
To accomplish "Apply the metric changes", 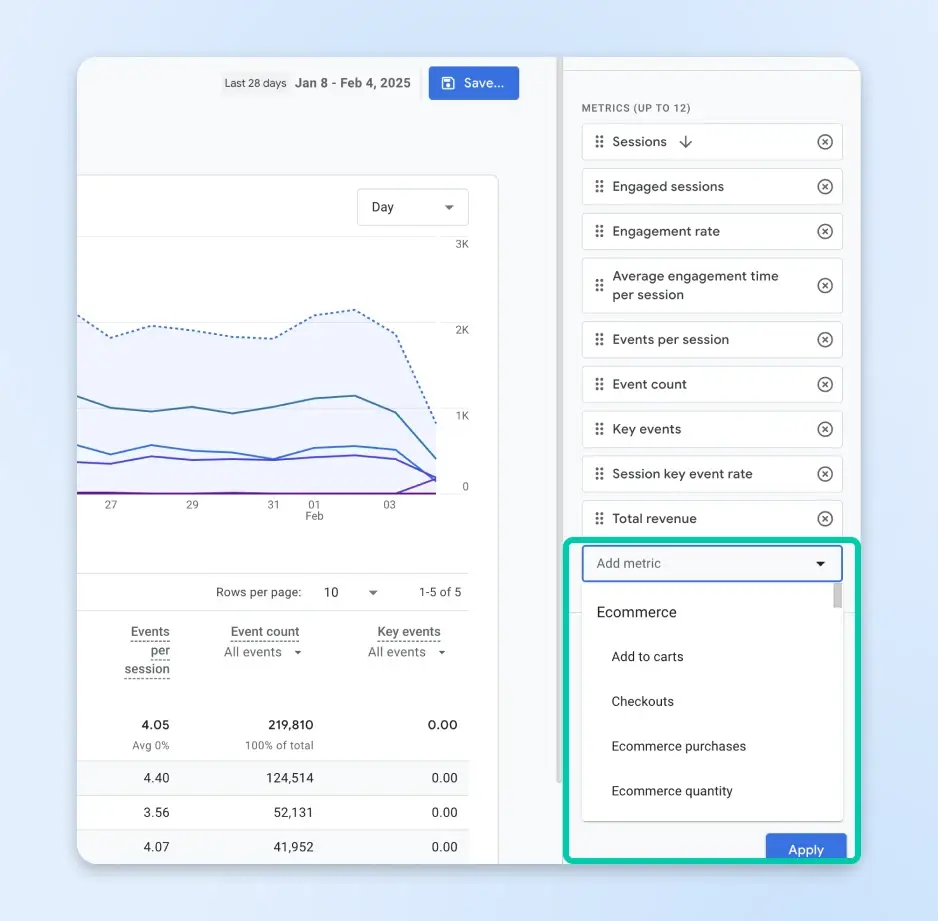I will pyautogui.click(x=805, y=849).
